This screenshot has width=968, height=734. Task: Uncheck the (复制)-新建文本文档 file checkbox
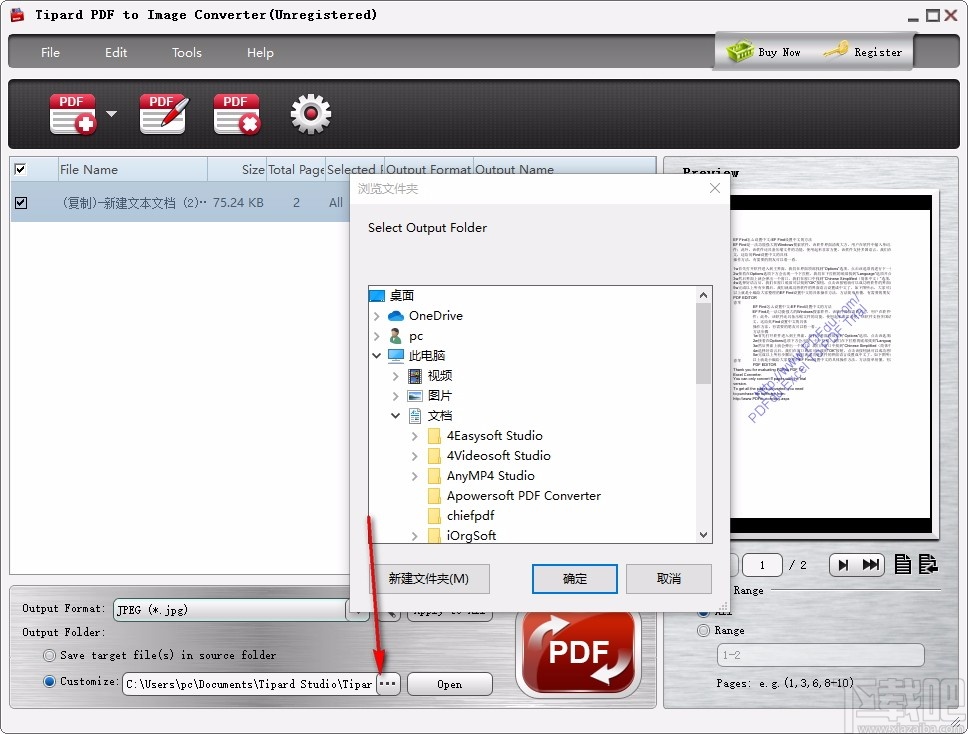[x=20, y=202]
